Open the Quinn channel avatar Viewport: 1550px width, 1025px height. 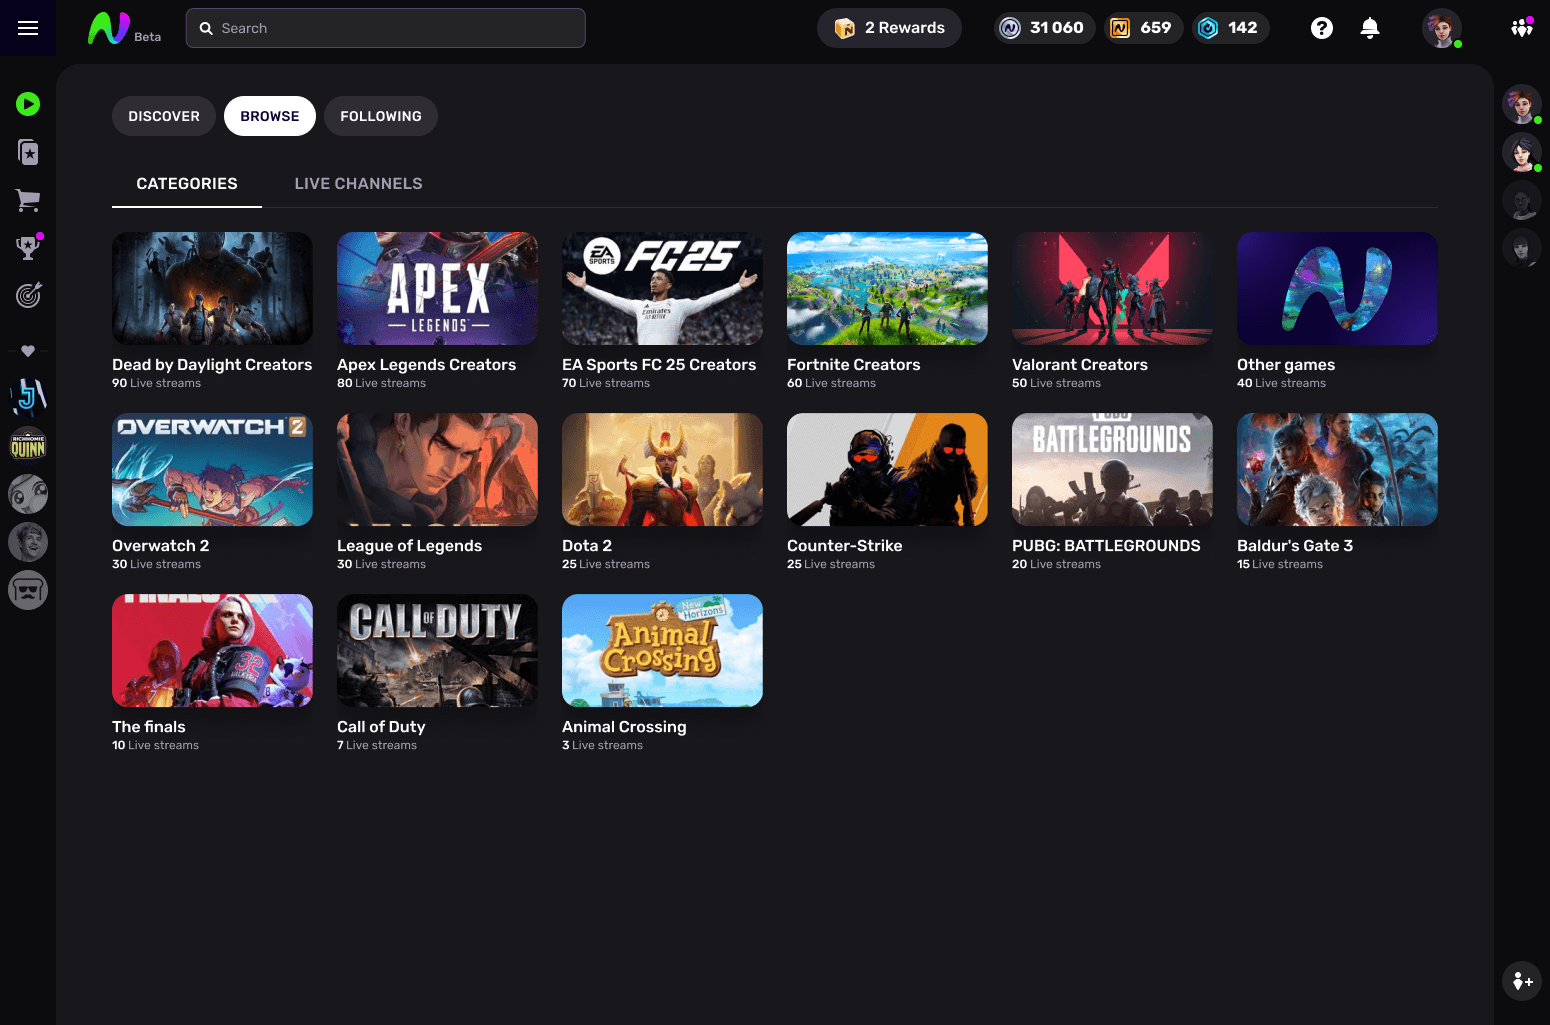click(x=28, y=445)
